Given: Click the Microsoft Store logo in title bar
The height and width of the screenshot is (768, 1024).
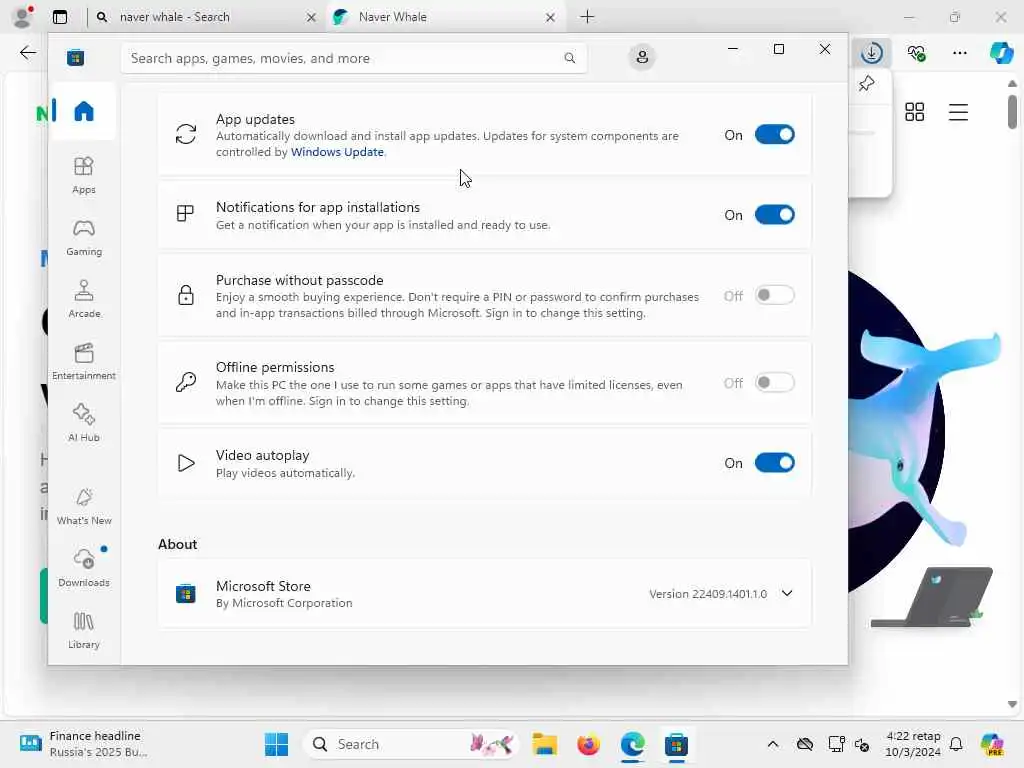Looking at the screenshot, I should 75,58.
